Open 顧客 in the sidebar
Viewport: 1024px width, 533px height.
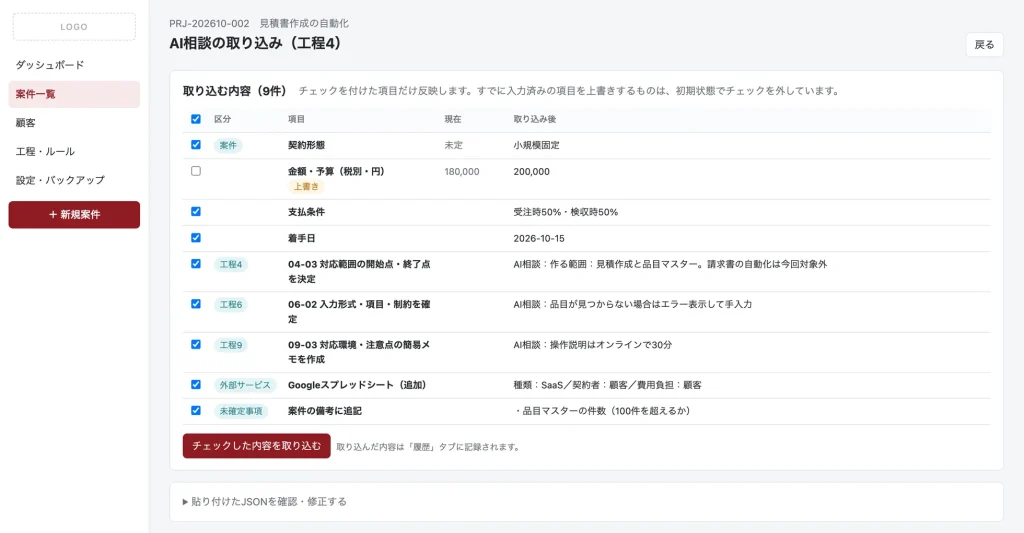[x=74, y=123]
